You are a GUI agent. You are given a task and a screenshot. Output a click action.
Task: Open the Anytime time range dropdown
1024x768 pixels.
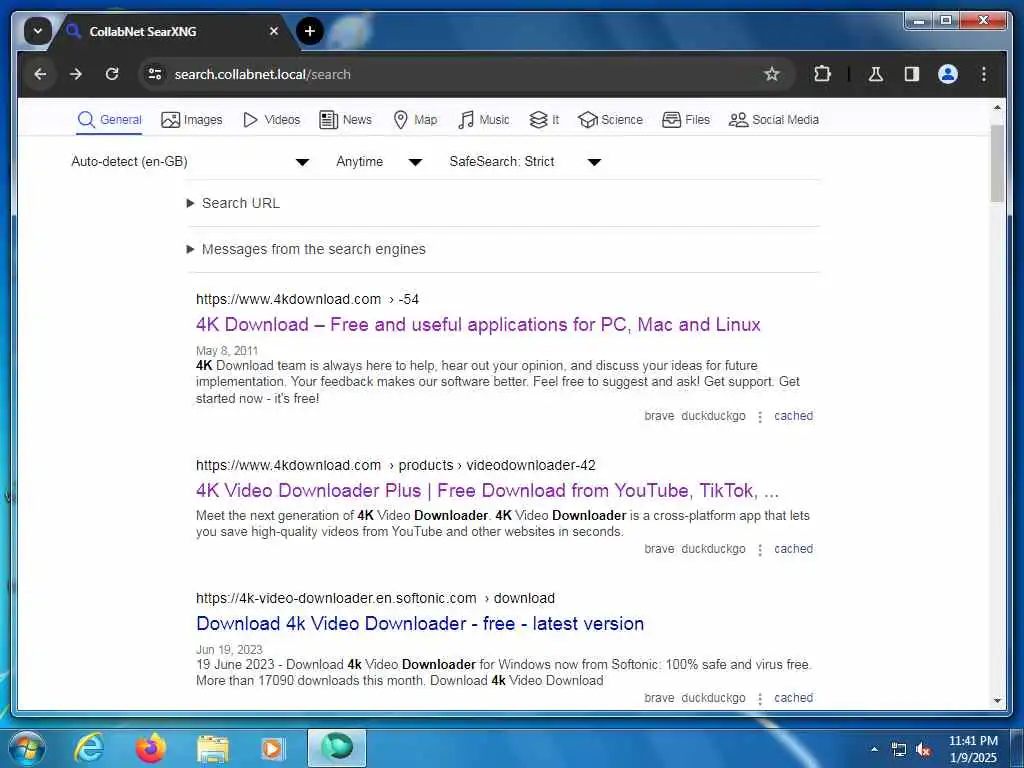(379, 162)
